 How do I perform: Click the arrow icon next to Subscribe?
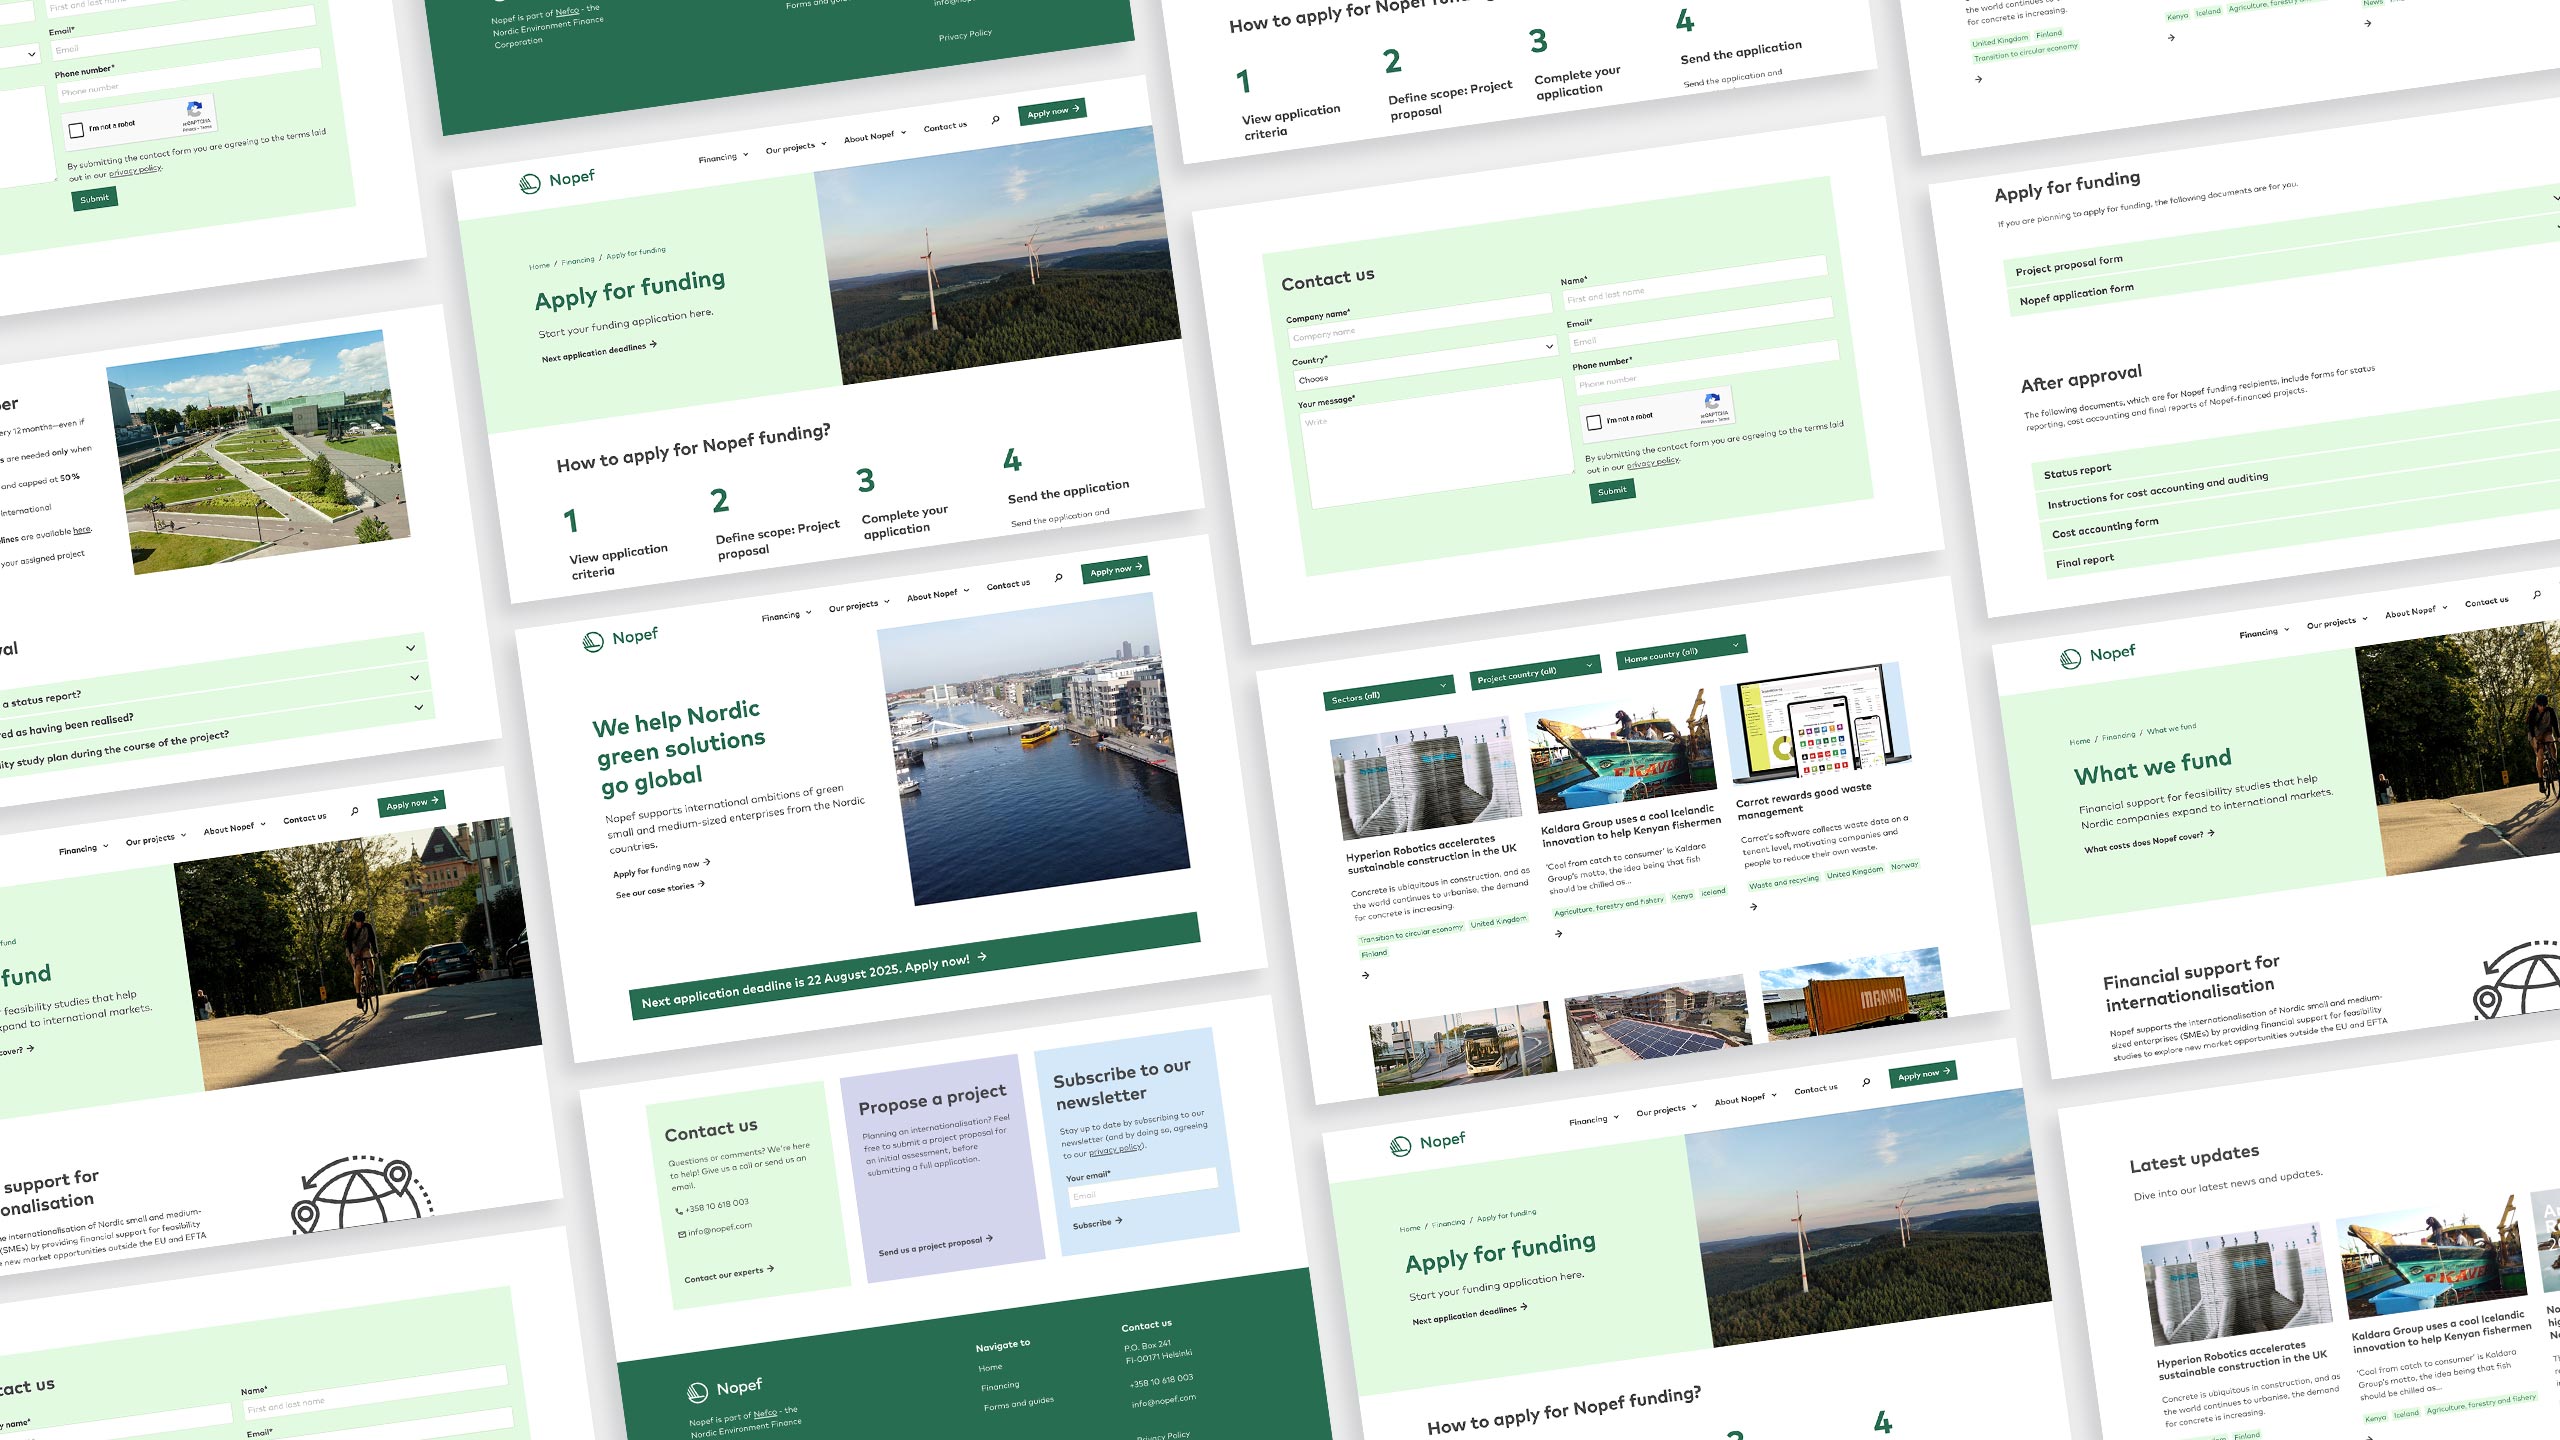[x=1119, y=1220]
